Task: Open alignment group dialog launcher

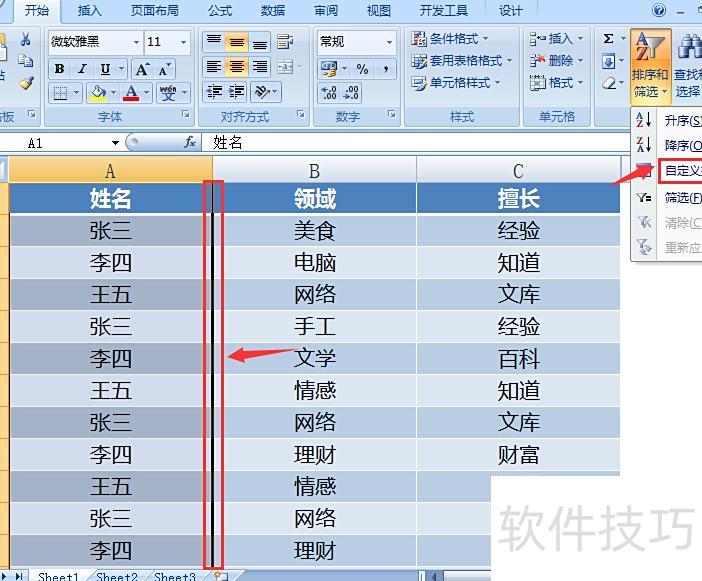Action: click(x=301, y=115)
